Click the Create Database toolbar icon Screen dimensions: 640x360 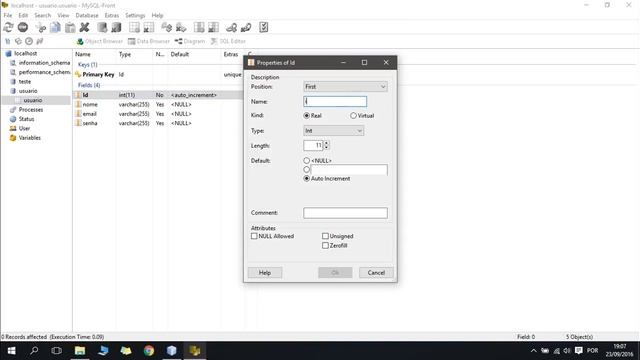pos(102,27)
